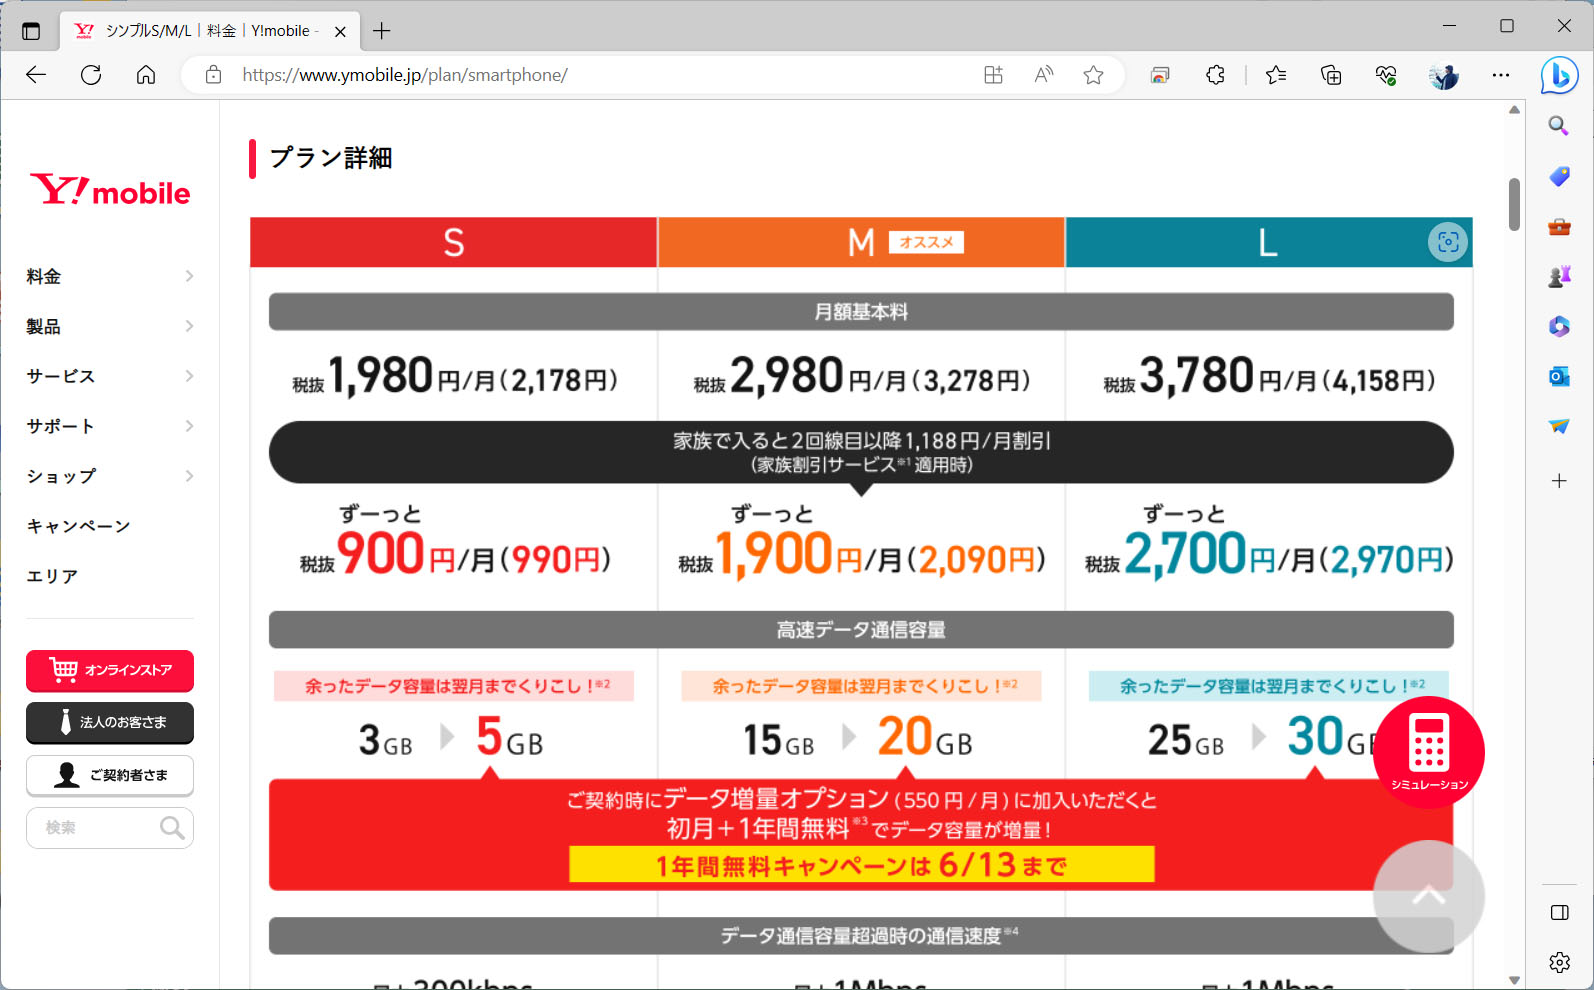Expand the 料金 menu
Screen dimensions: 1594x990
coord(110,276)
